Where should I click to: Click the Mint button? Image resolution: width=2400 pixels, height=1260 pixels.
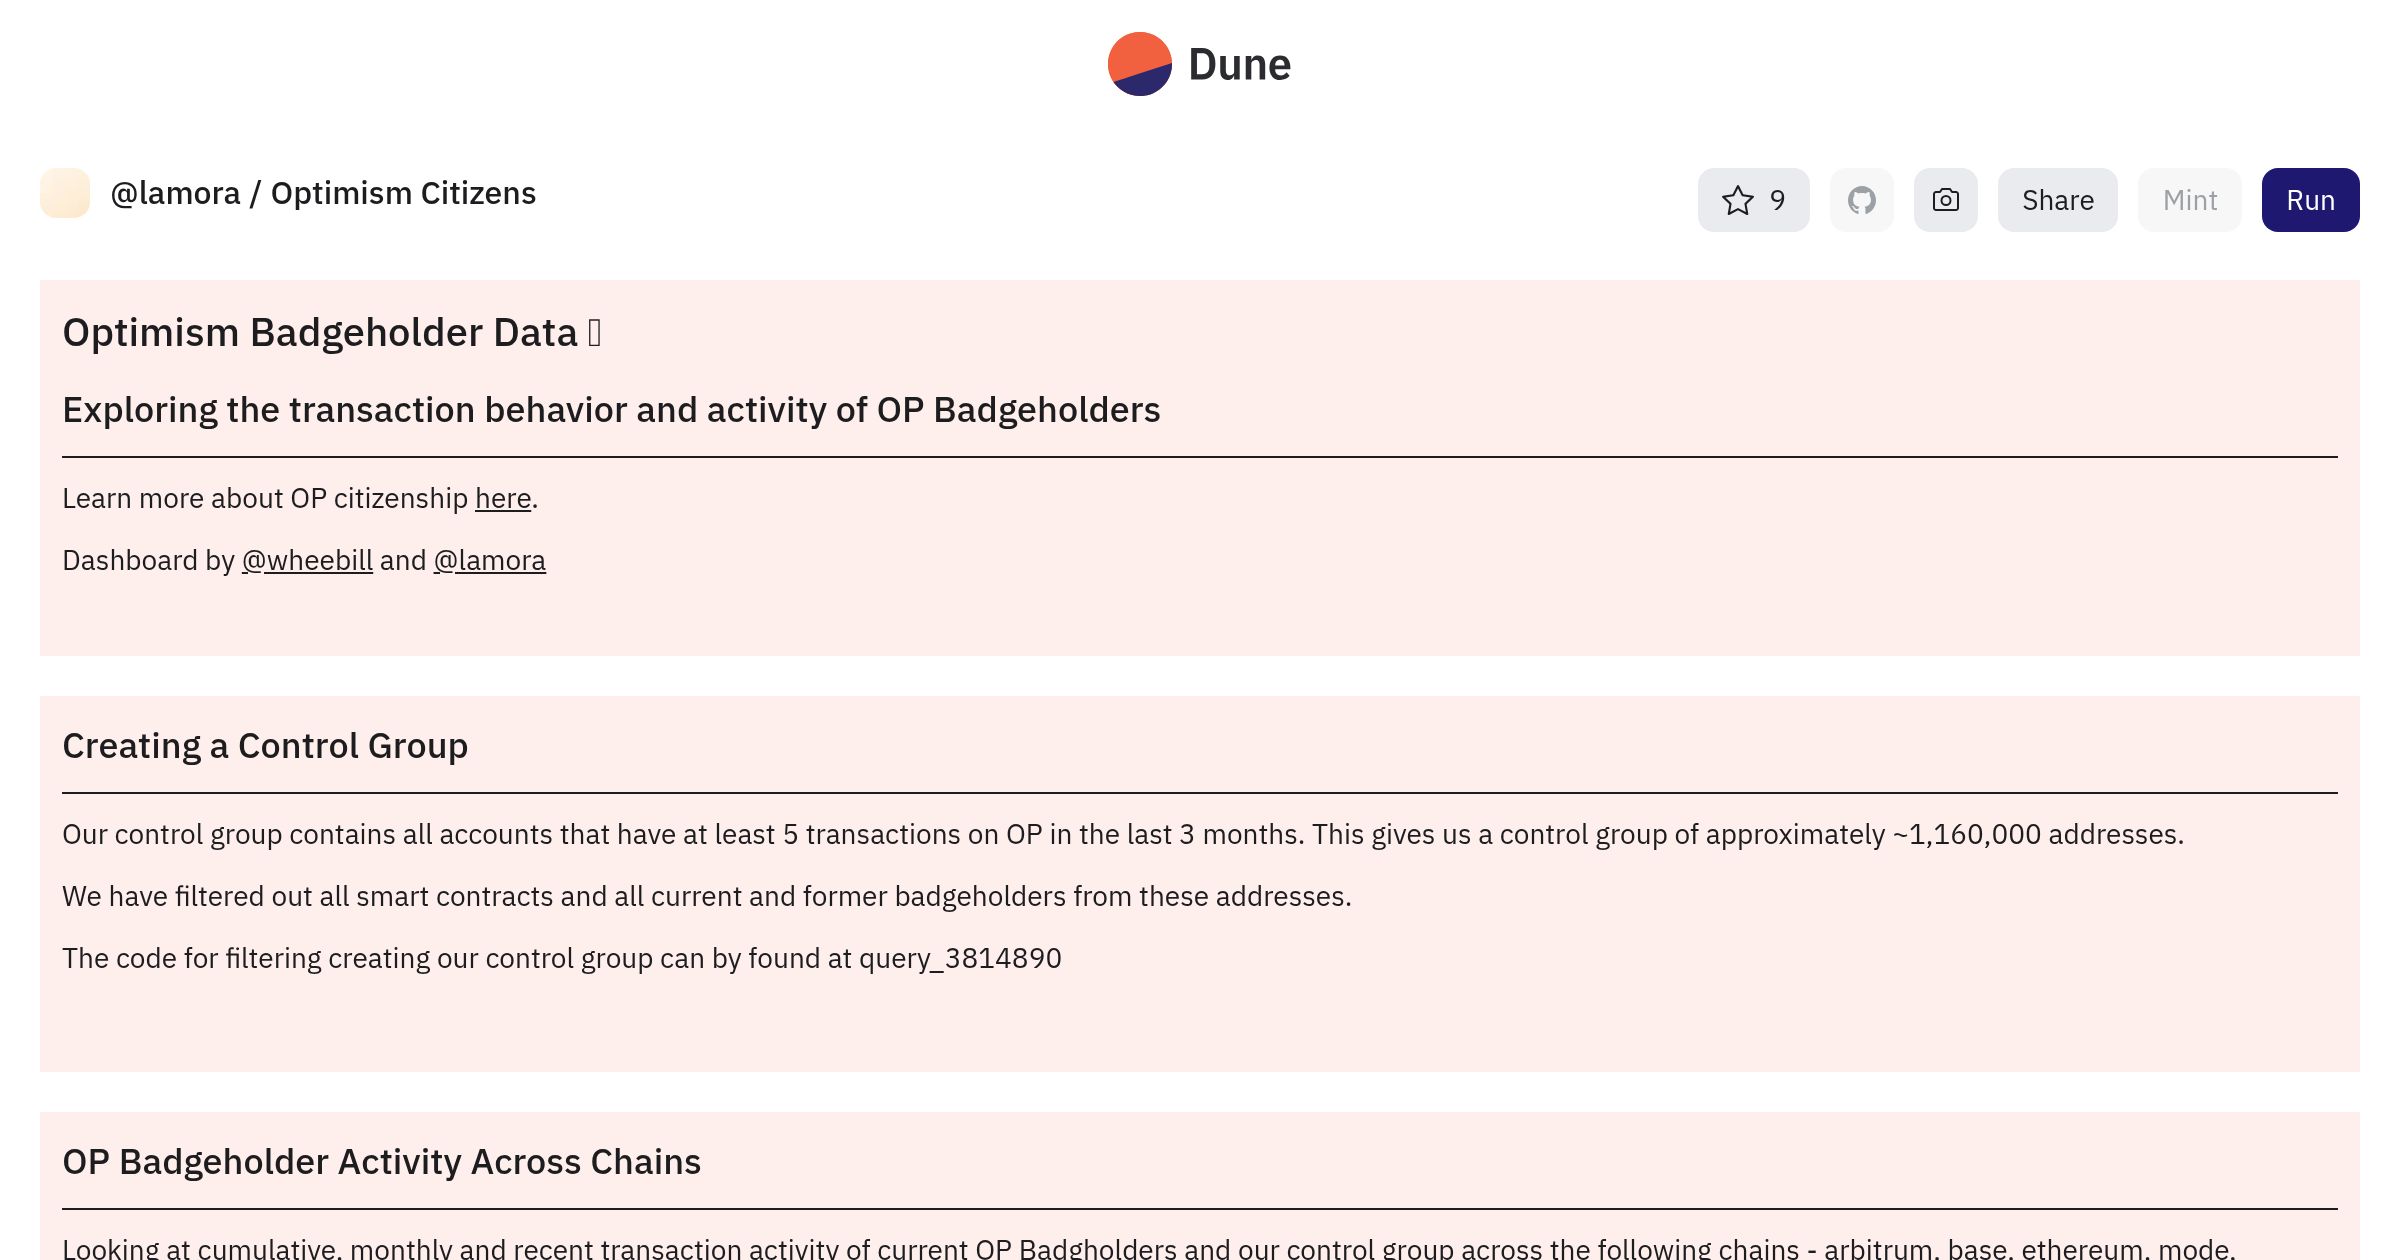tap(2189, 200)
